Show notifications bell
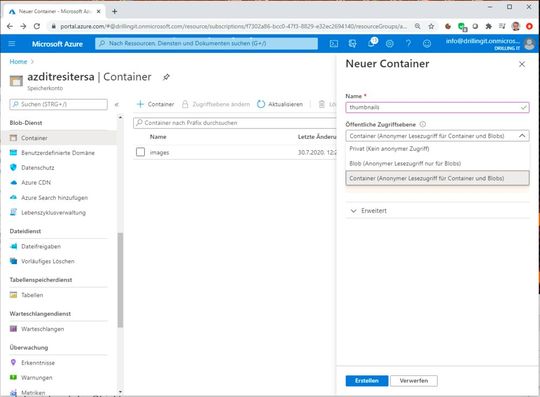The width and height of the screenshot is (540, 397). coord(372,43)
